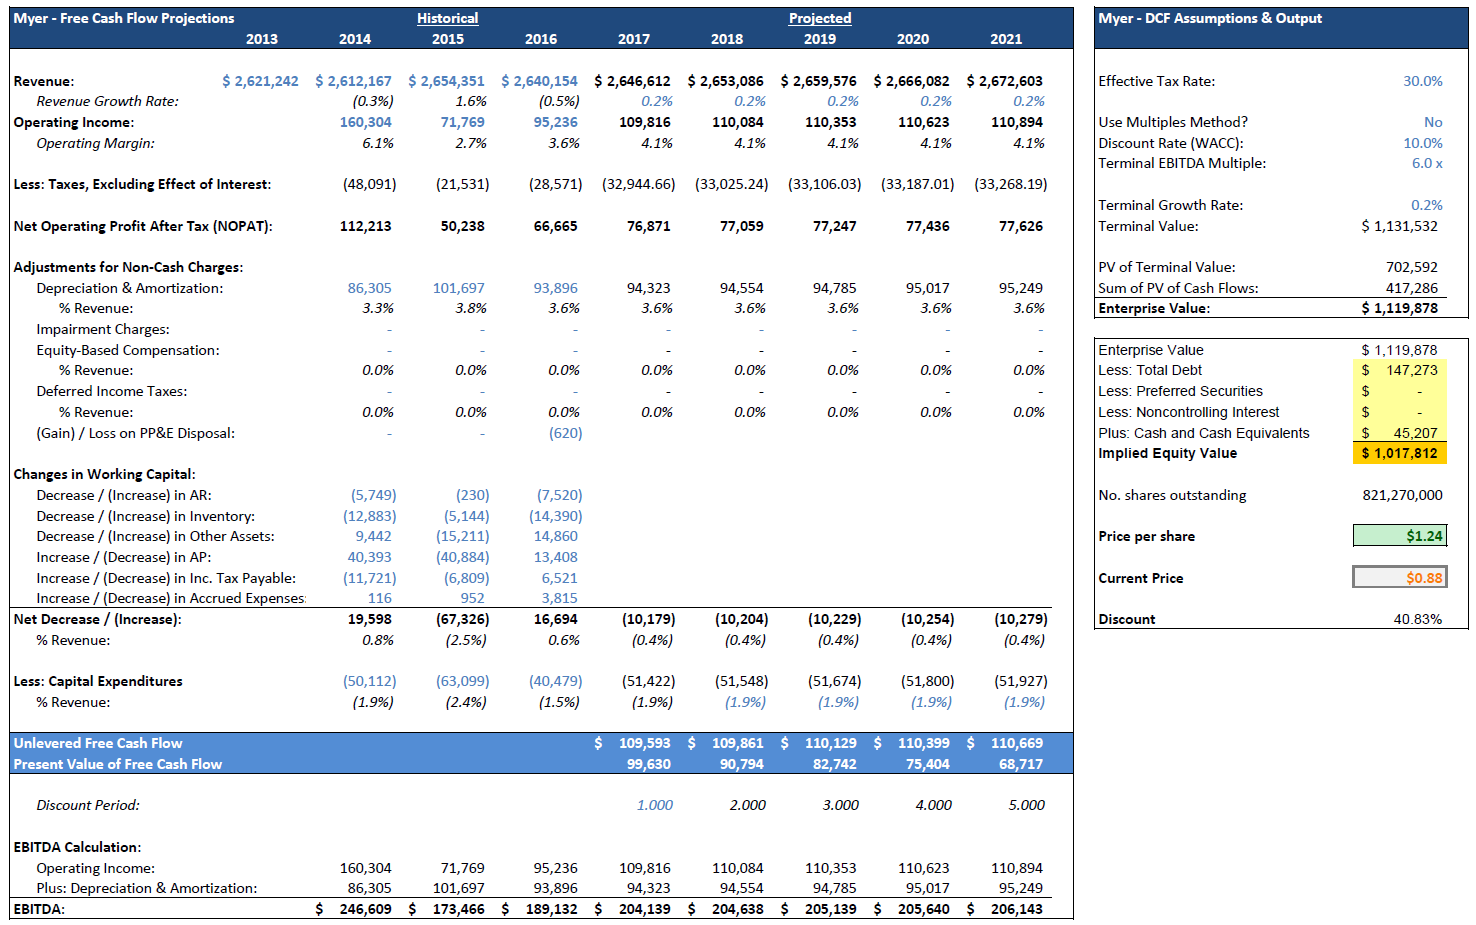Click the yellow Total Debt cell 147,273
The width and height of the screenshot is (1476, 925).
[x=1399, y=370]
